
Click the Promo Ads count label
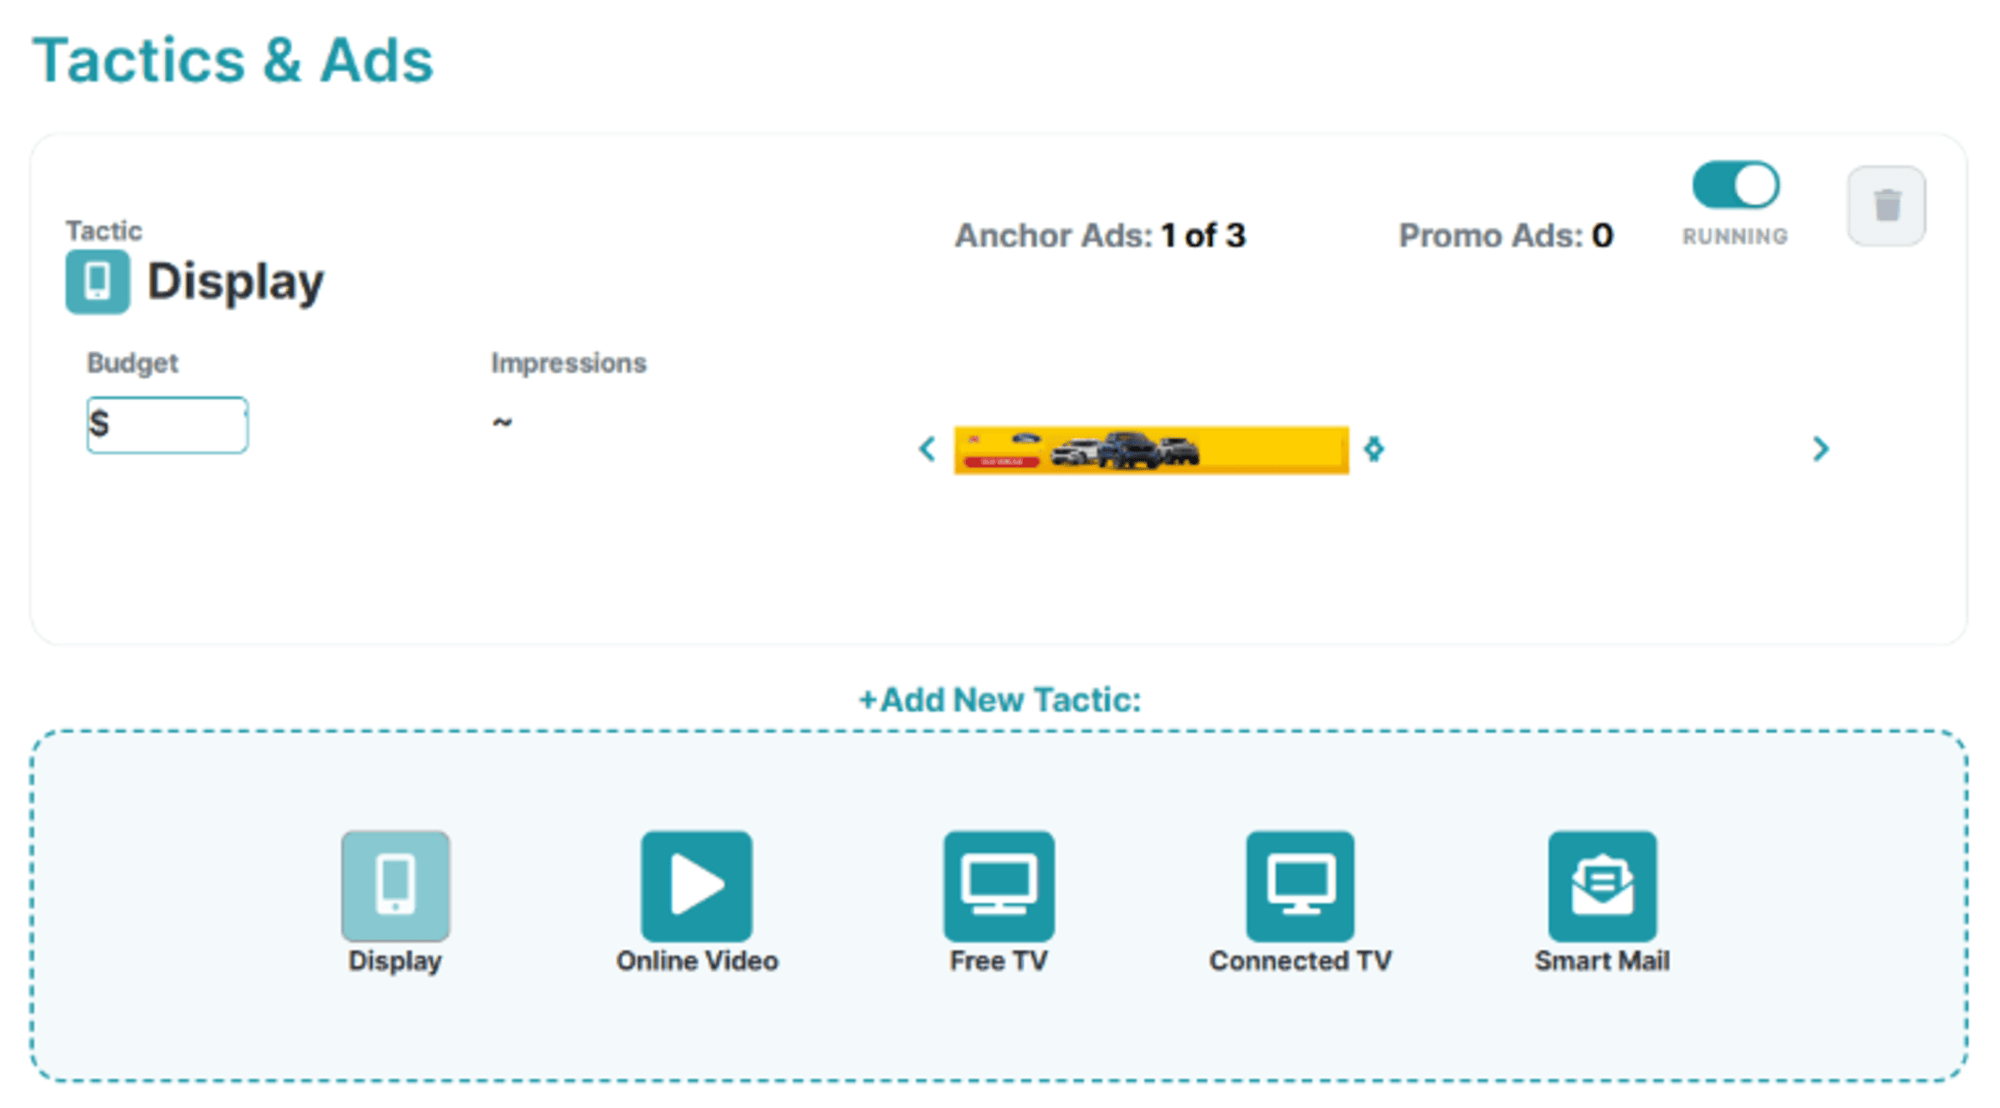point(1504,236)
